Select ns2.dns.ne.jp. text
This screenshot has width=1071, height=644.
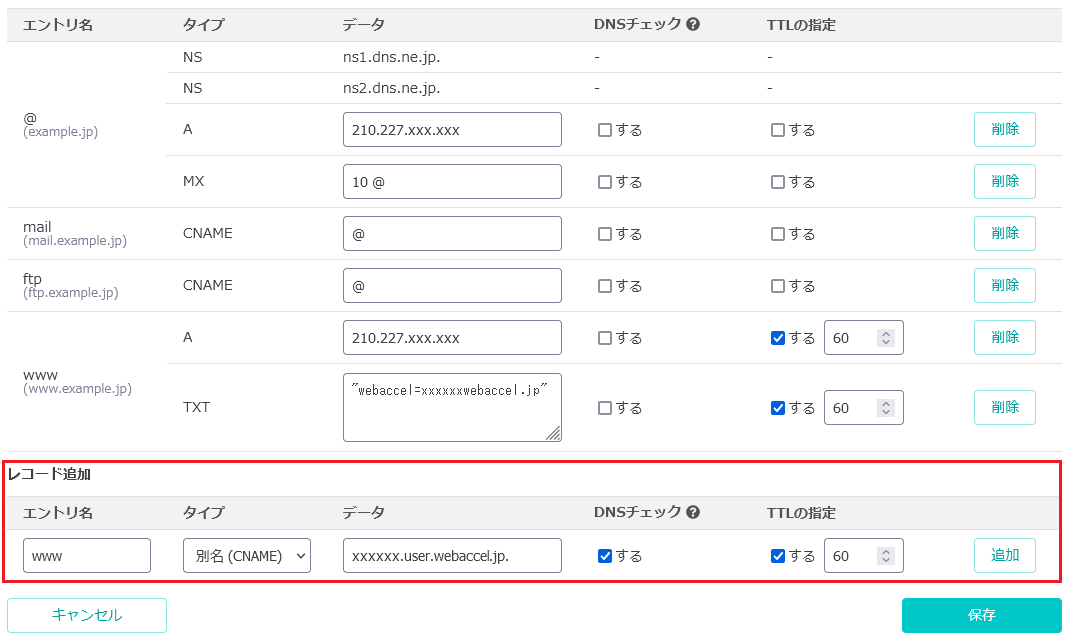(391, 88)
